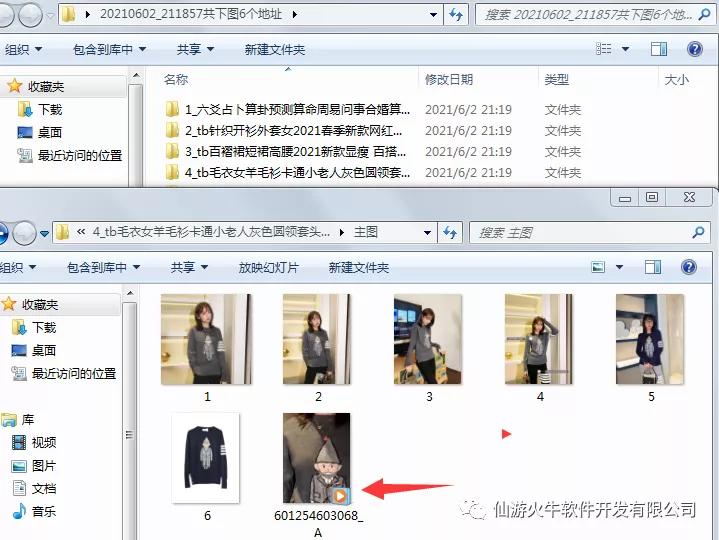Expand view options dropdown in front window
The height and width of the screenshot is (540, 719).
click(x=619, y=267)
